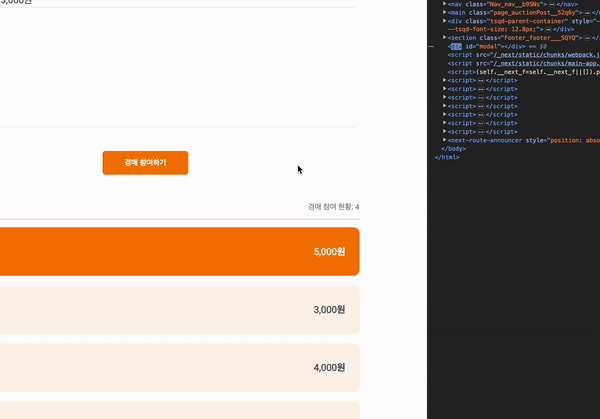The image size is (600, 419).
Task: Select the highlighted 5,000원 bid card
Action: 179,251
